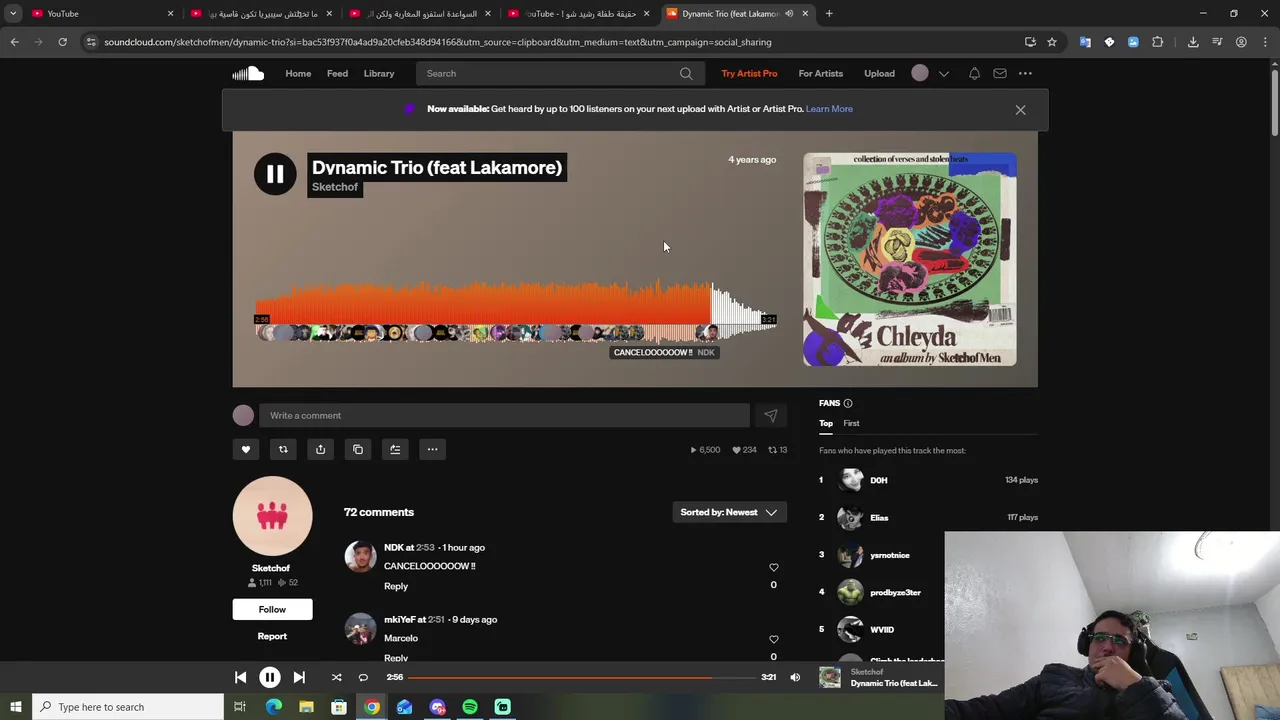Toggle repeat in the player bar
1280x720 pixels.
(x=363, y=677)
